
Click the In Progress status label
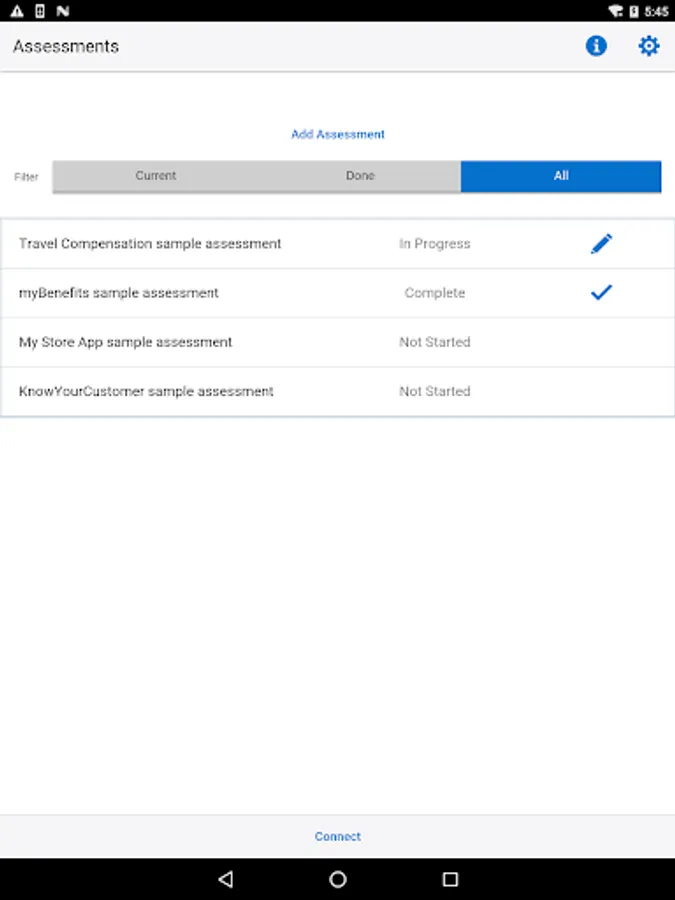[435, 244]
